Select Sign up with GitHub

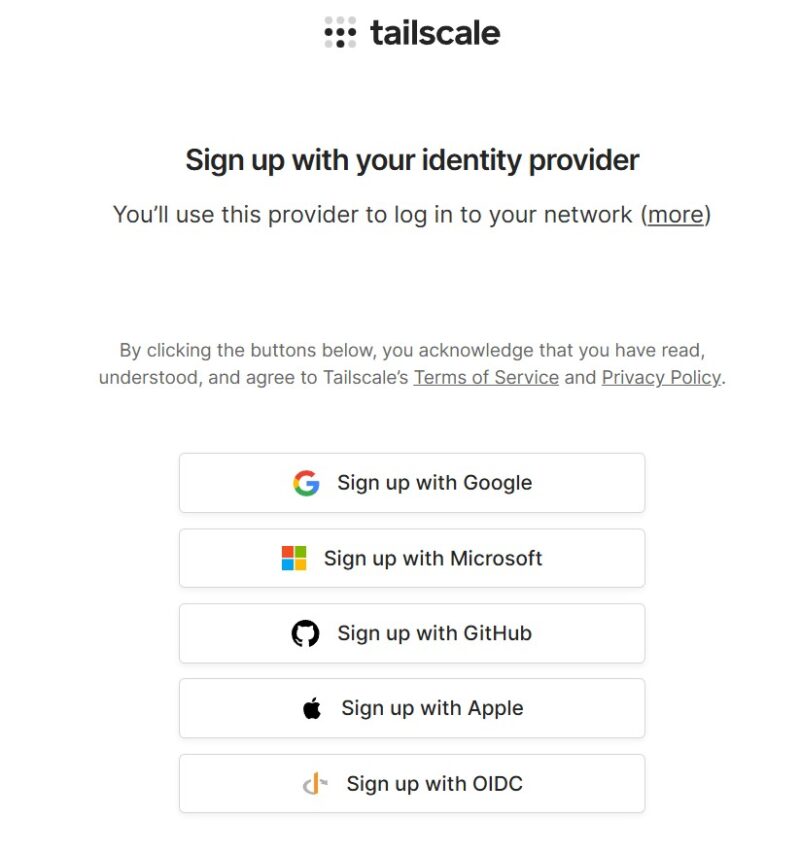412,634
